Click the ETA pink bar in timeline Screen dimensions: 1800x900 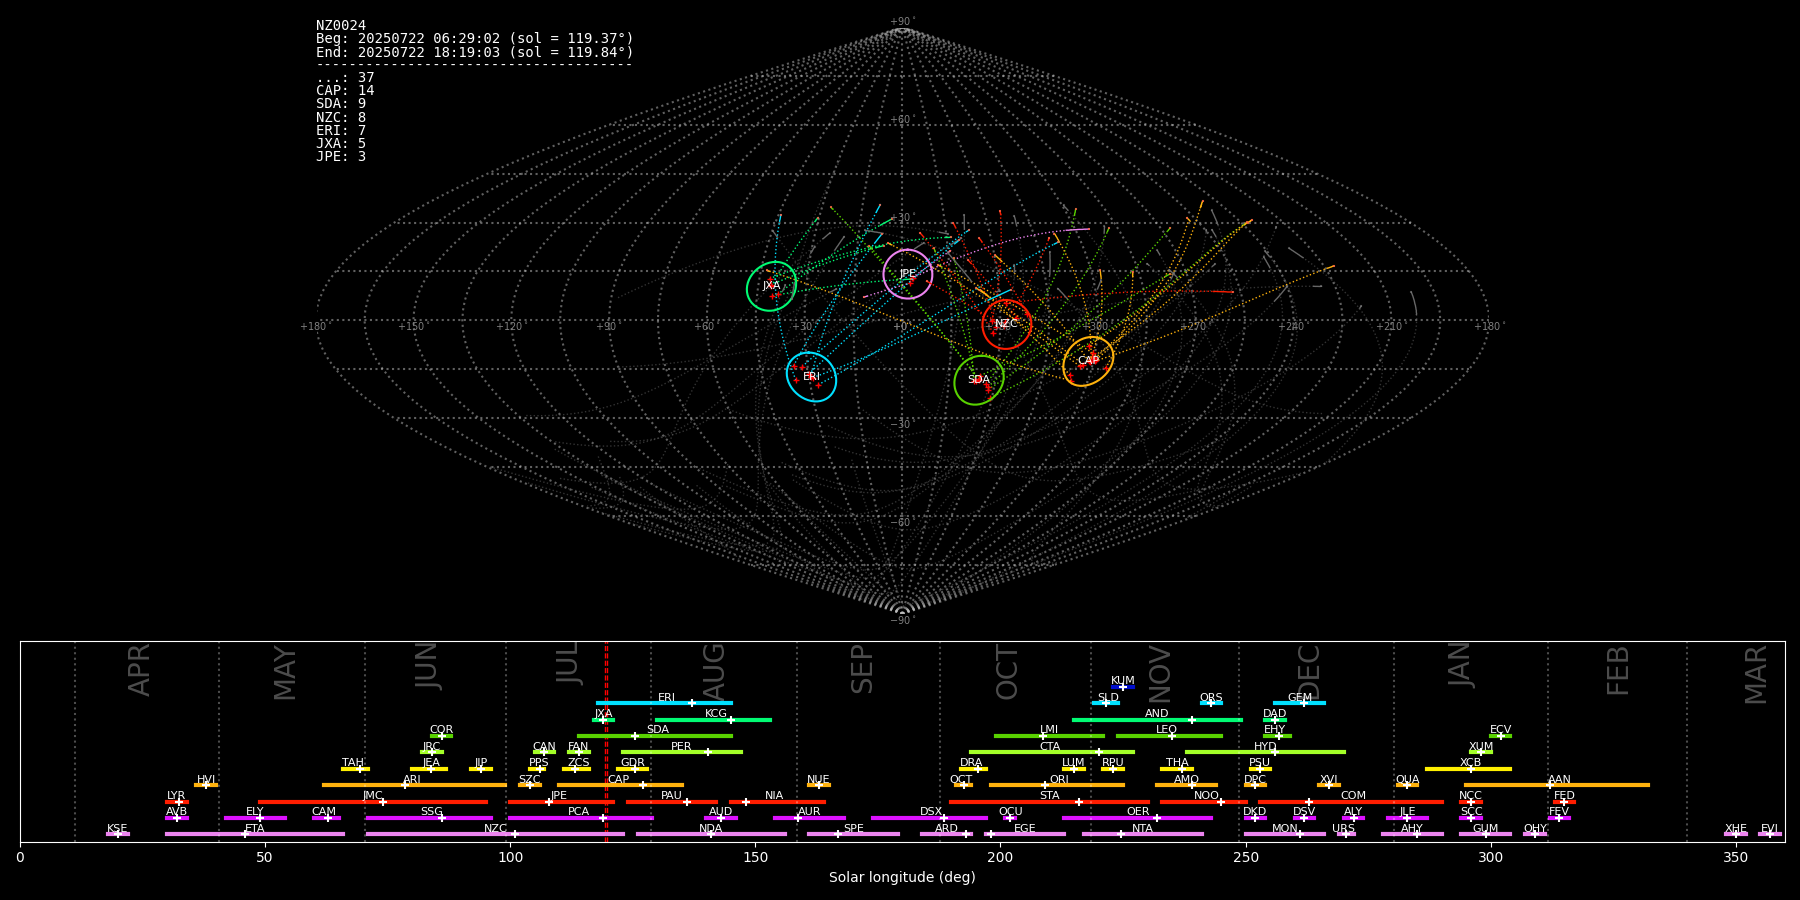point(255,834)
